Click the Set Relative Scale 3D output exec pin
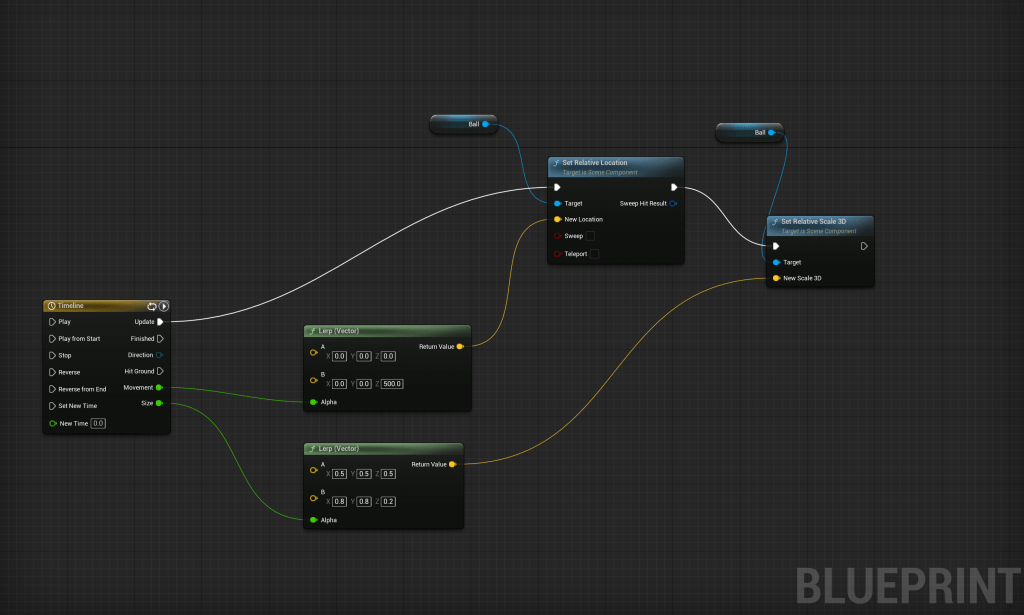The height and width of the screenshot is (615, 1024). click(x=864, y=246)
